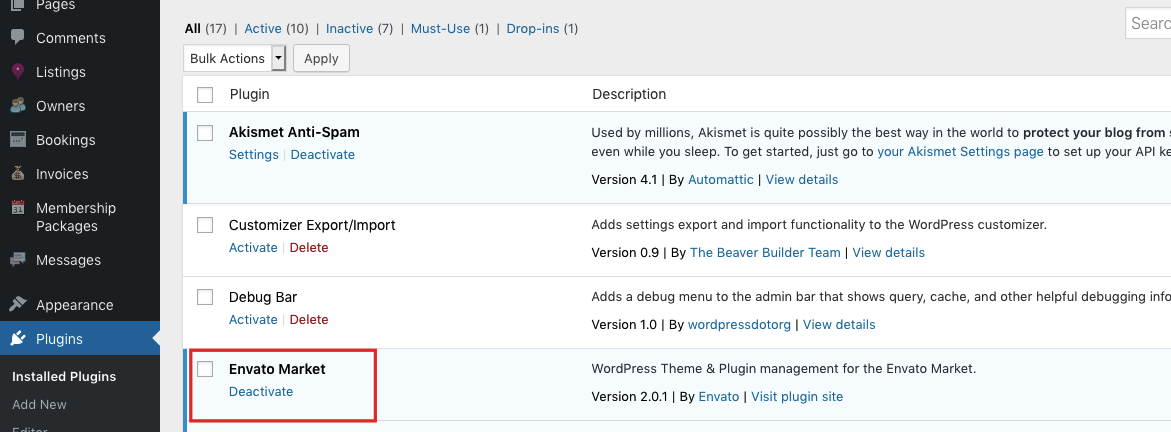This screenshot has width=1171, height=432.
Task: Click the Comments speech bubble icon
Action: point(17,37)
